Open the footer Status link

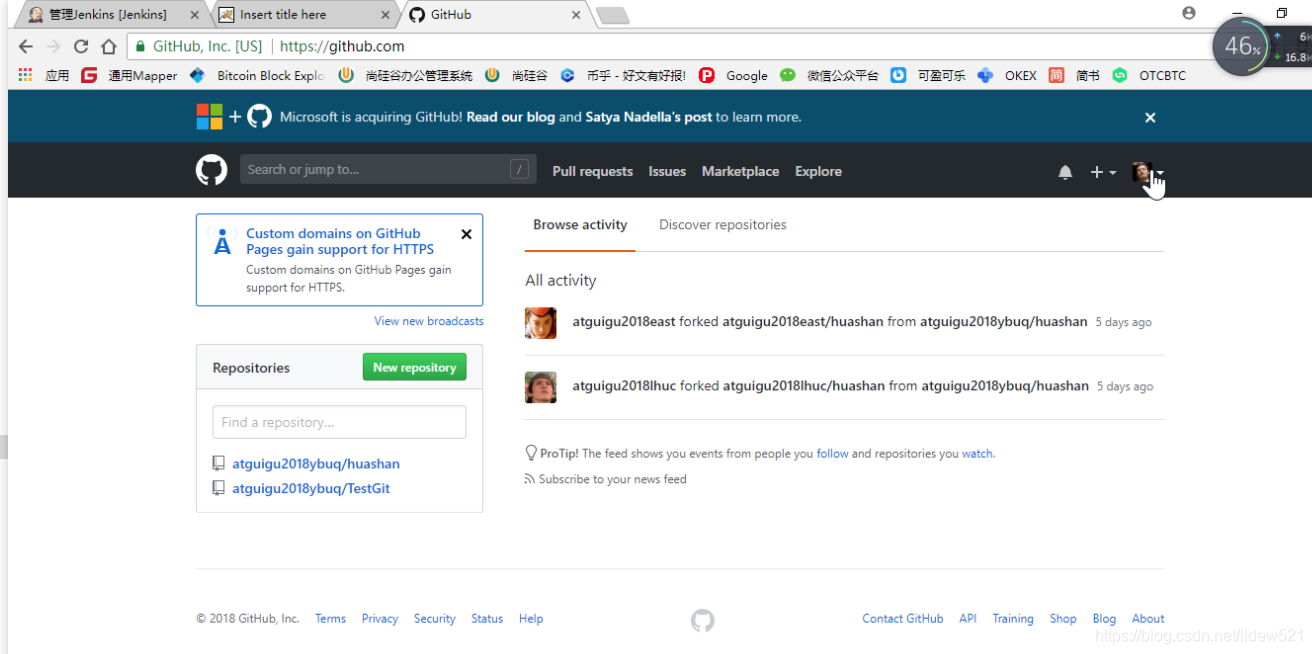487,618
